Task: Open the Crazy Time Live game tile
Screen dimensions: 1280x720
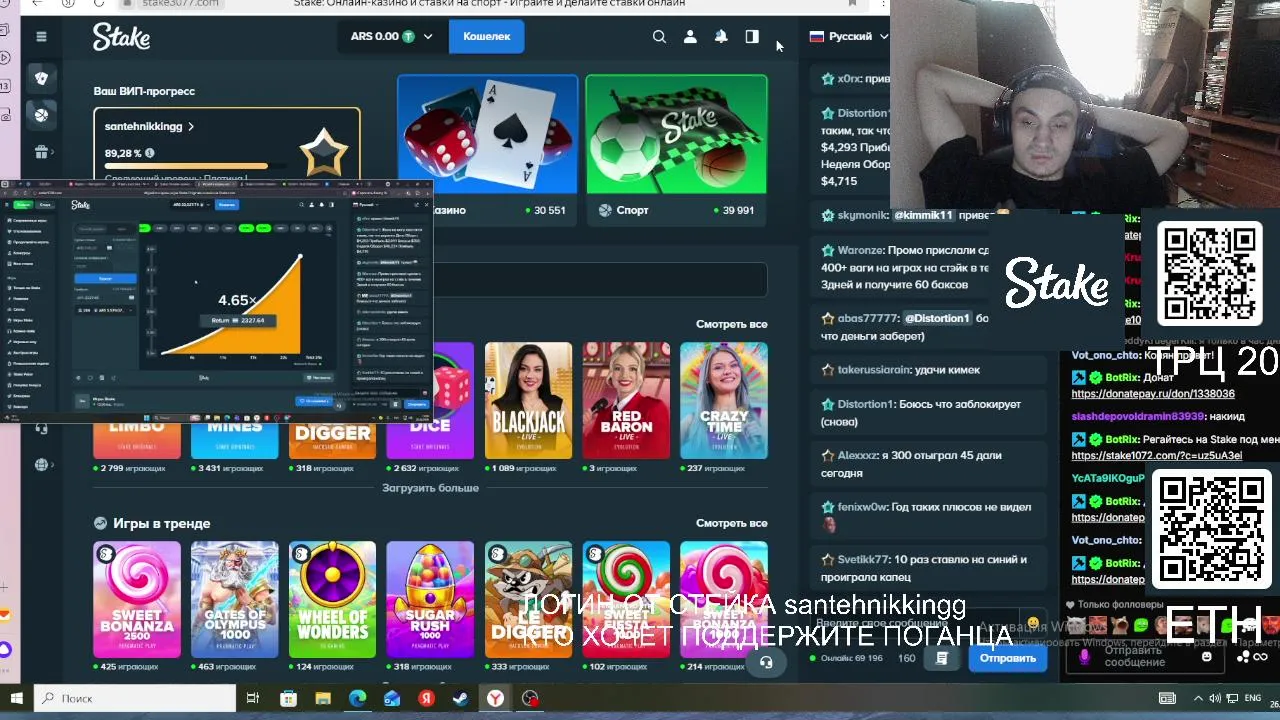Action: tap(724, 401)
